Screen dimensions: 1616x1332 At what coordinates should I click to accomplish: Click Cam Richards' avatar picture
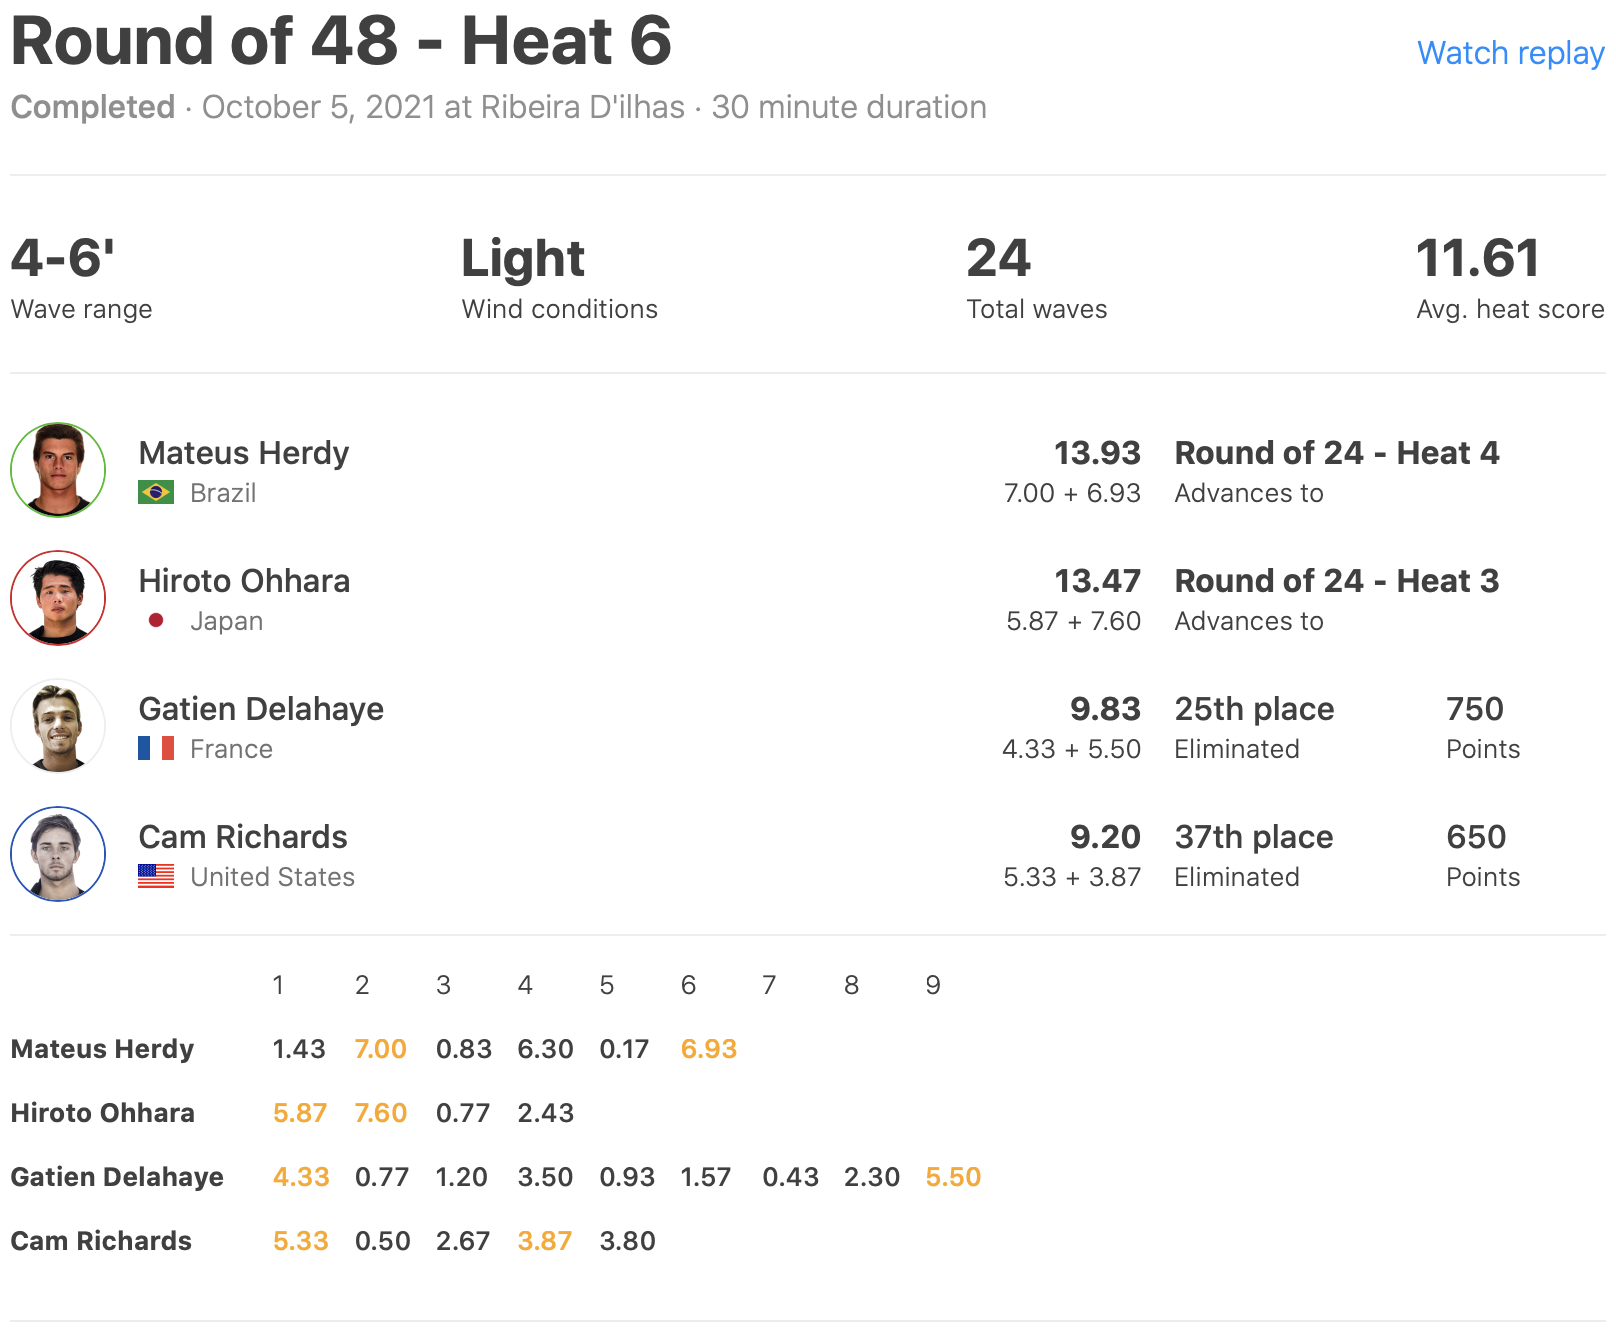point(58,854)
